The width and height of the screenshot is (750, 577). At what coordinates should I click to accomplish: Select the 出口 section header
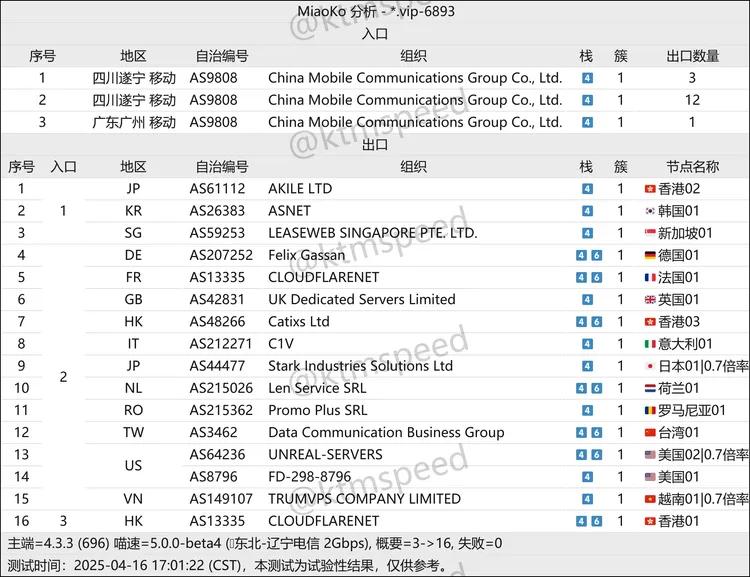coord(375,145)
